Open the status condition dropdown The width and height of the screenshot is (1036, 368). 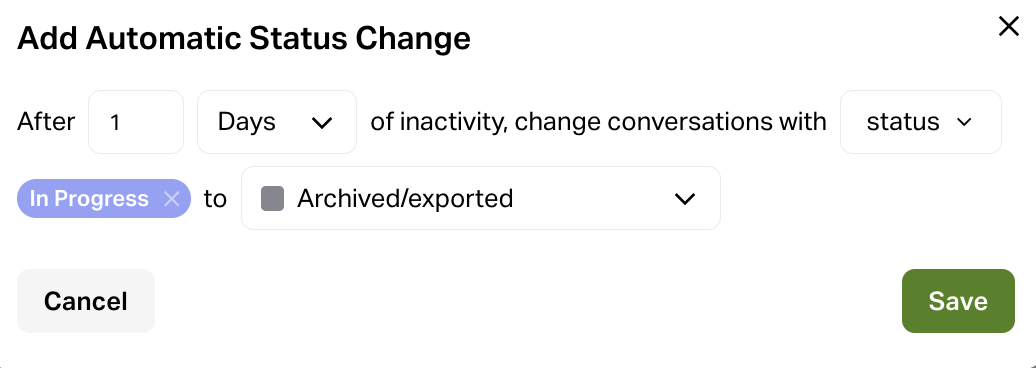(920, 122)
